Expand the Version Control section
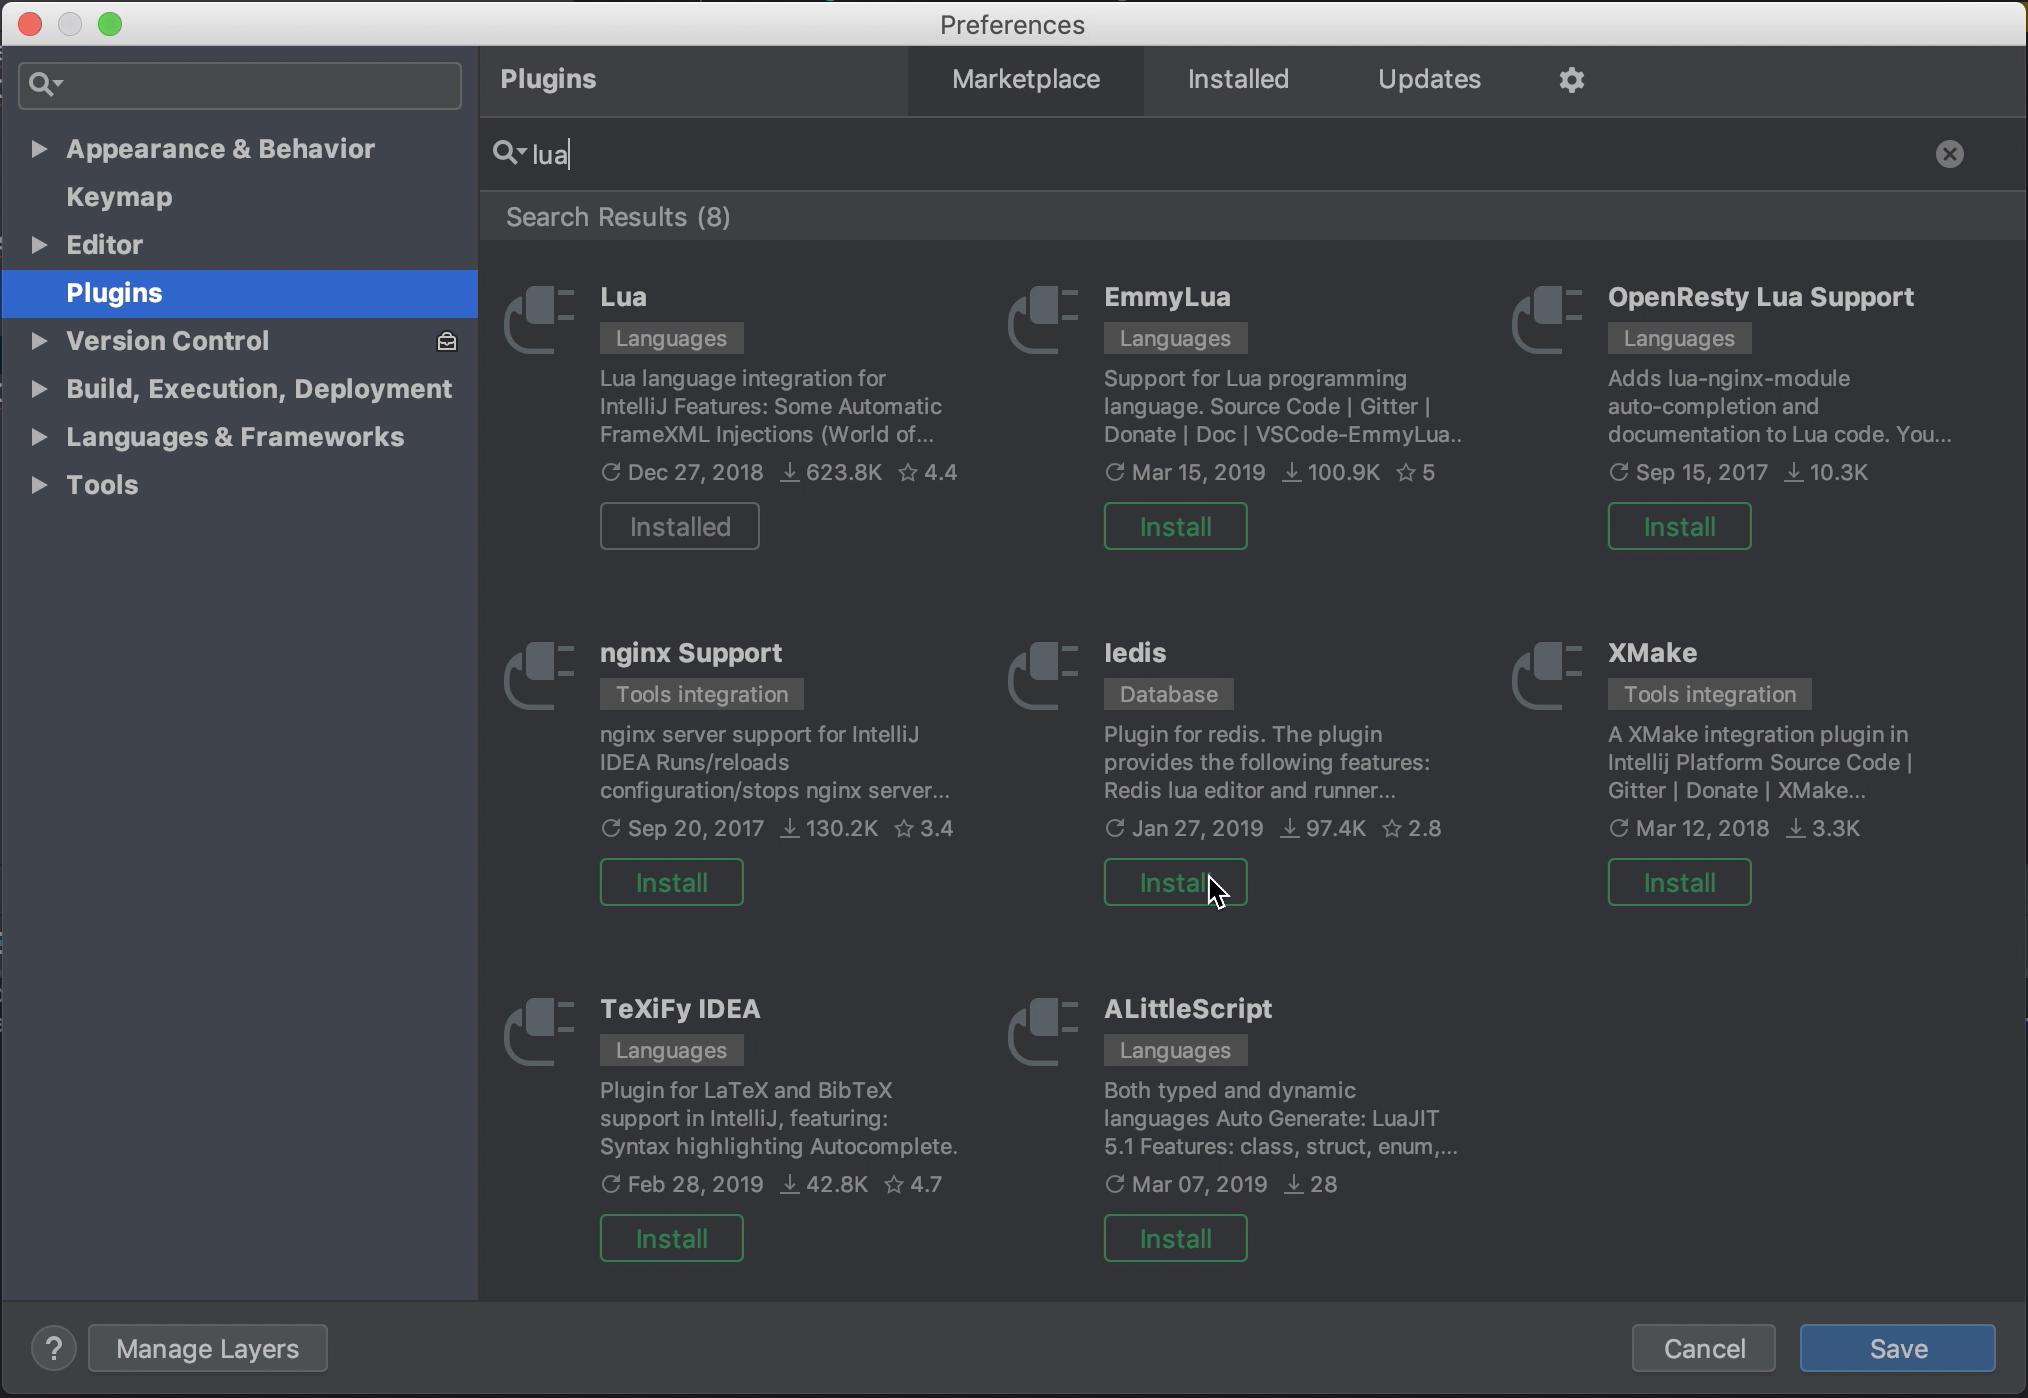 coord(39,341)
